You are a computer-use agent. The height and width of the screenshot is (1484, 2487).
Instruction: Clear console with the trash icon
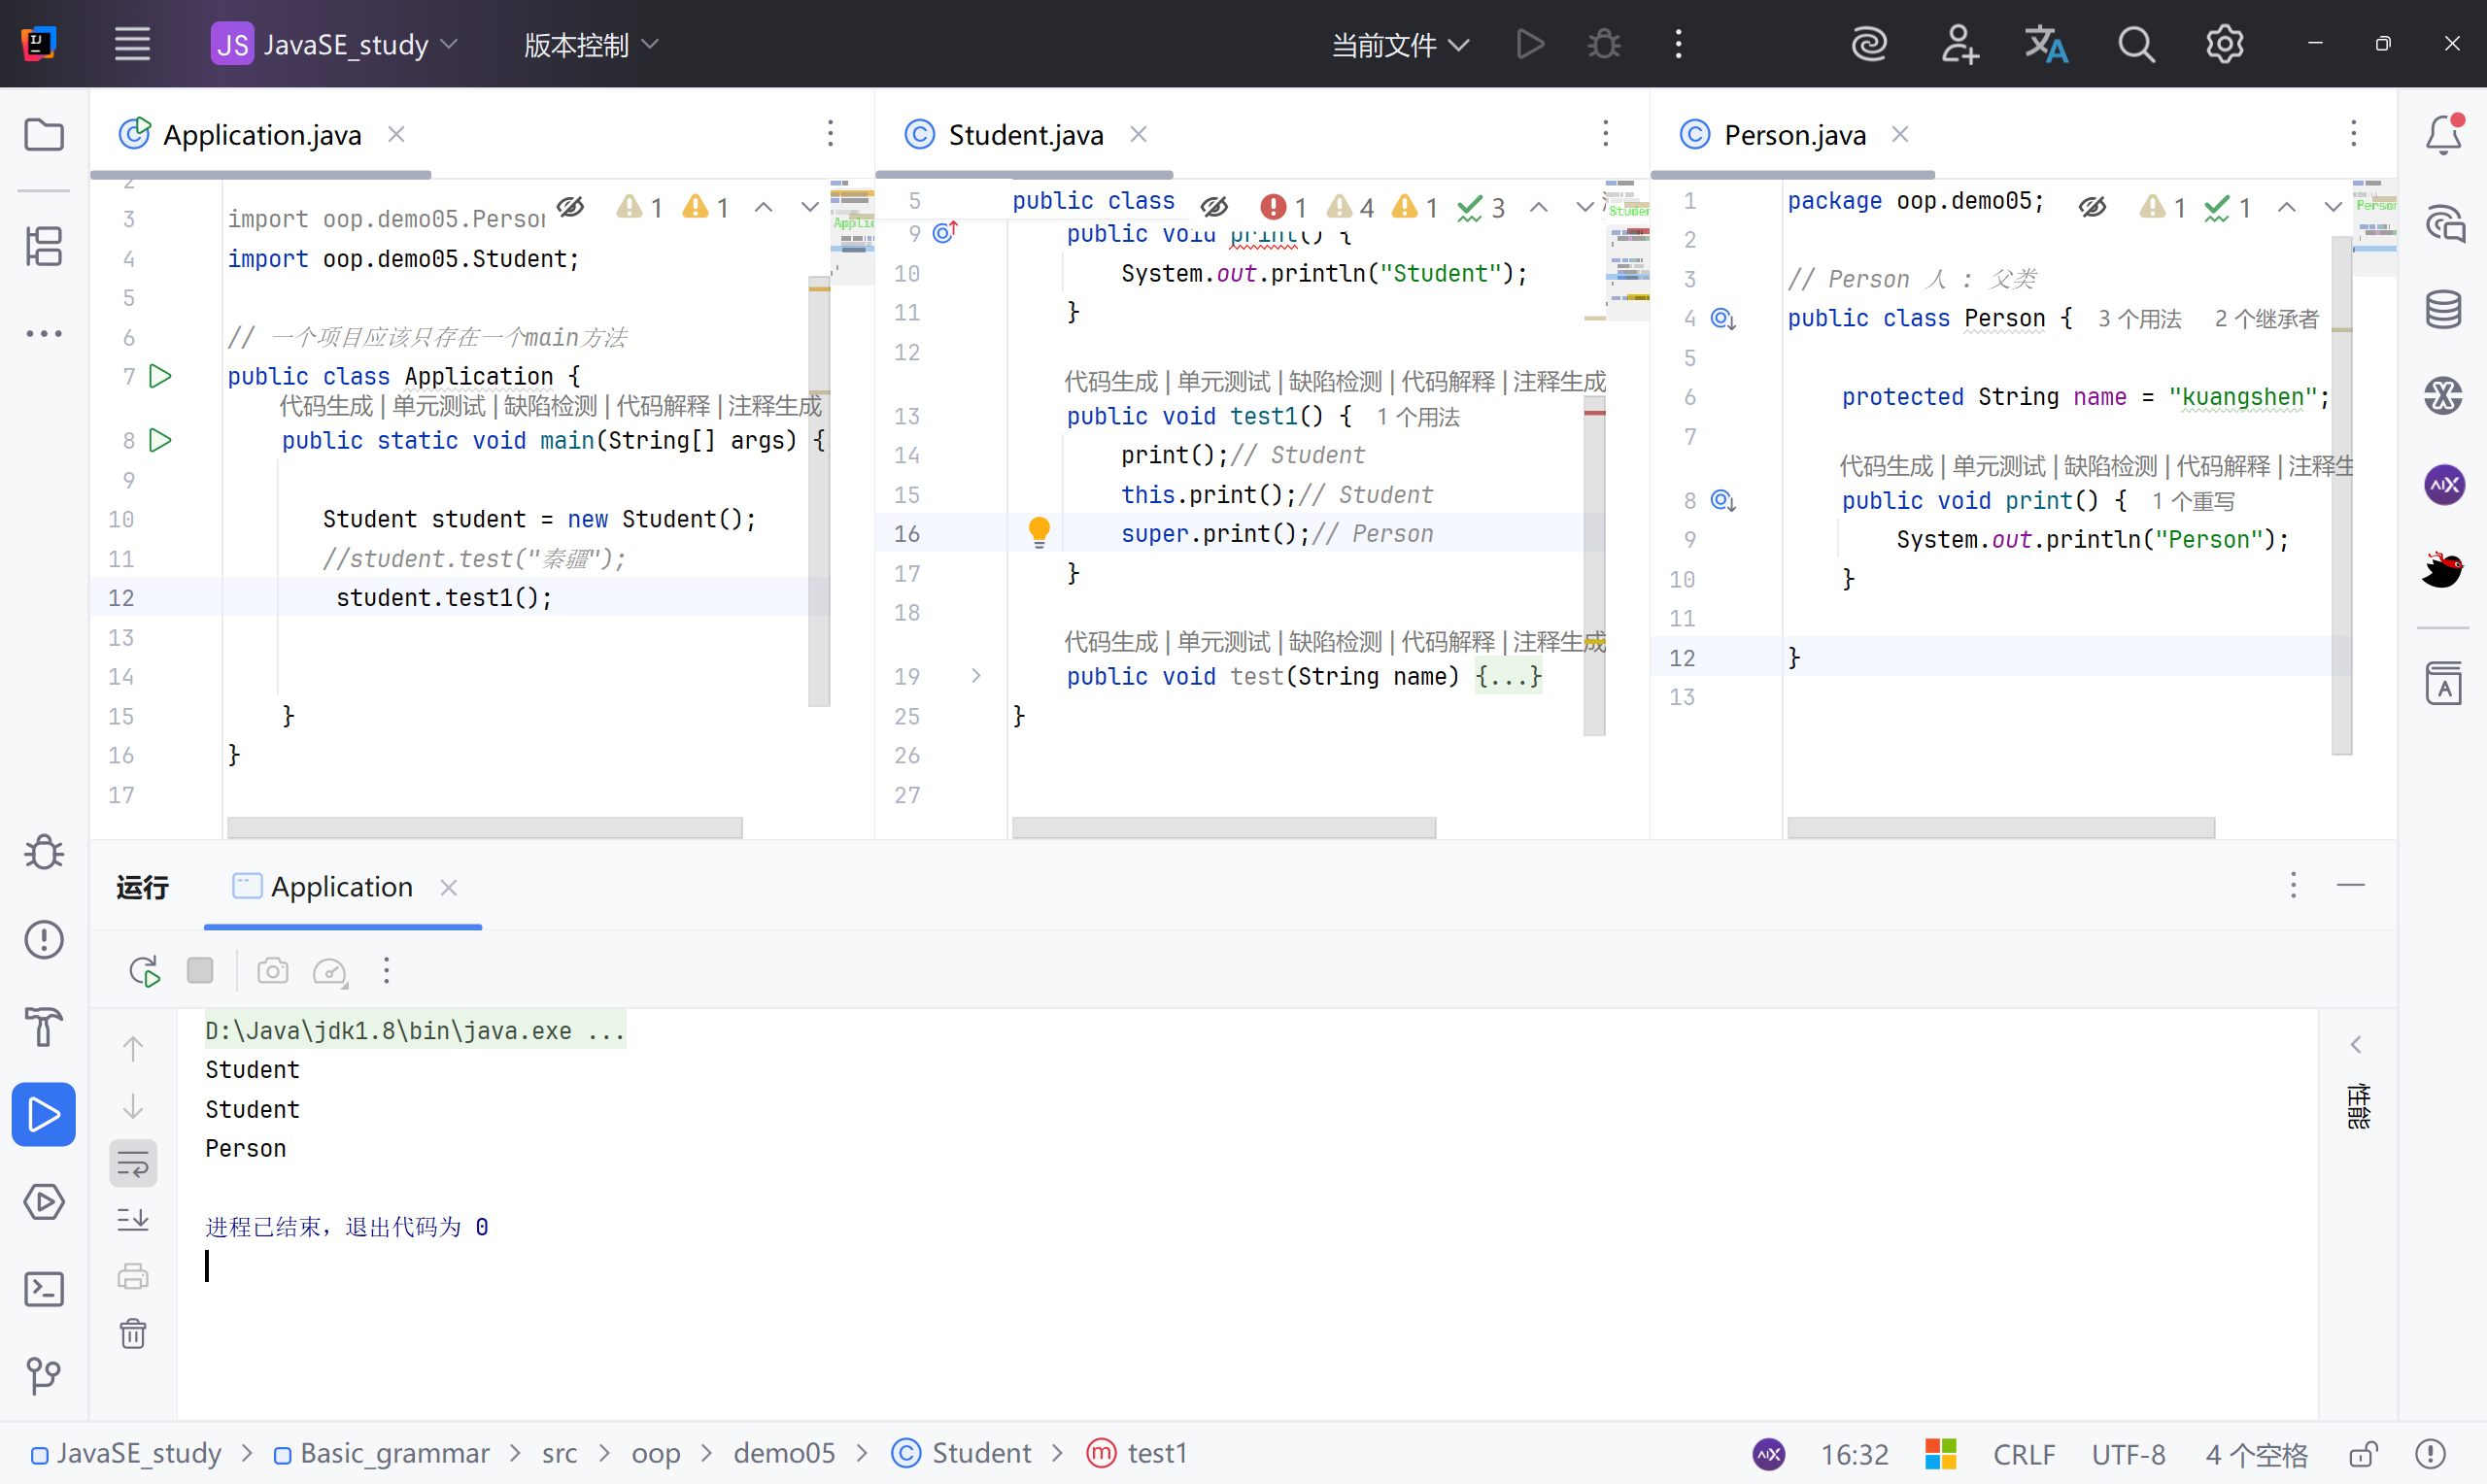pyautogui.click(x=133, y=1333)
